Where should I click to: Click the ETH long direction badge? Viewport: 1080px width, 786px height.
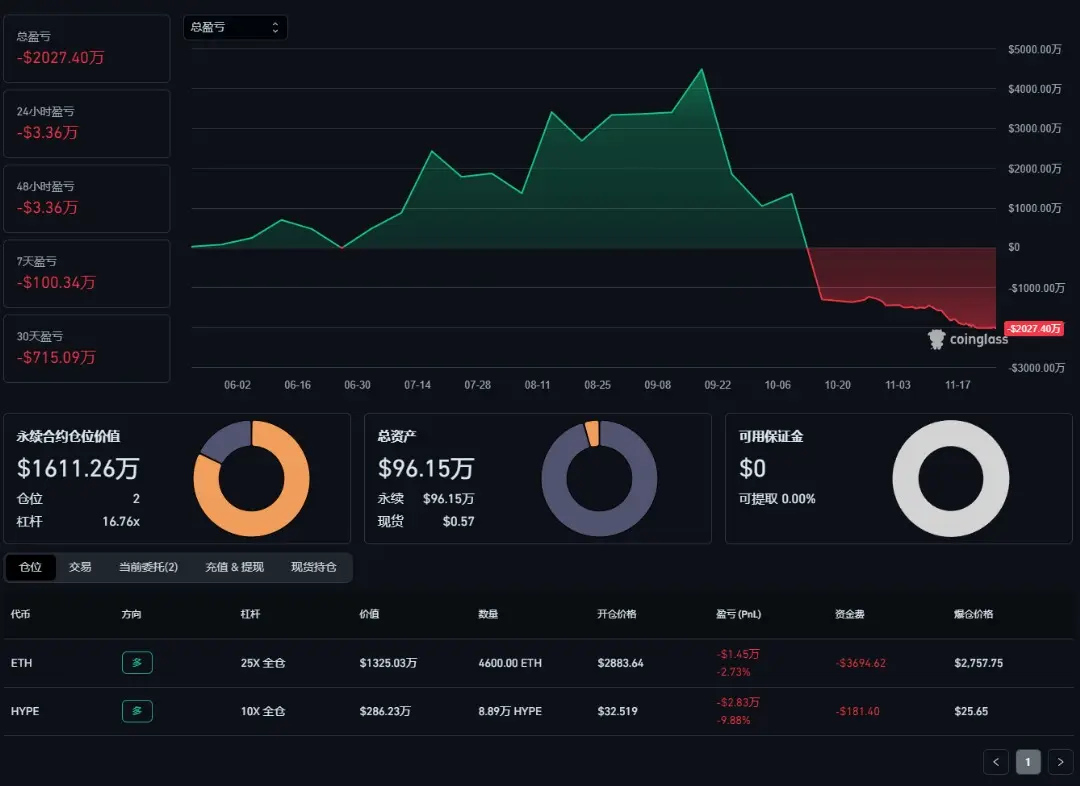[137, 663]
